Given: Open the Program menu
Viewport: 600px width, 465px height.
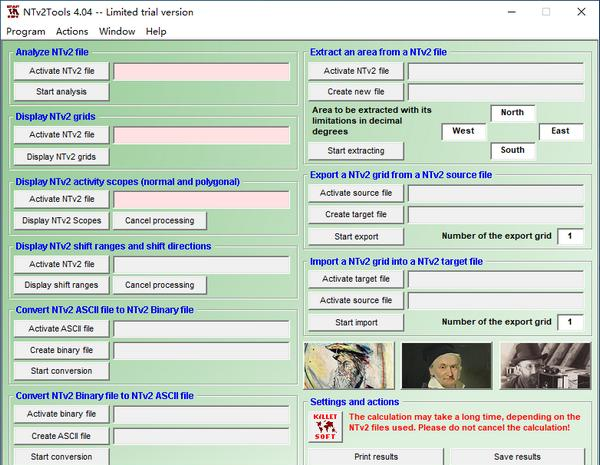Looking at the screenshot, I should (26, 31).
